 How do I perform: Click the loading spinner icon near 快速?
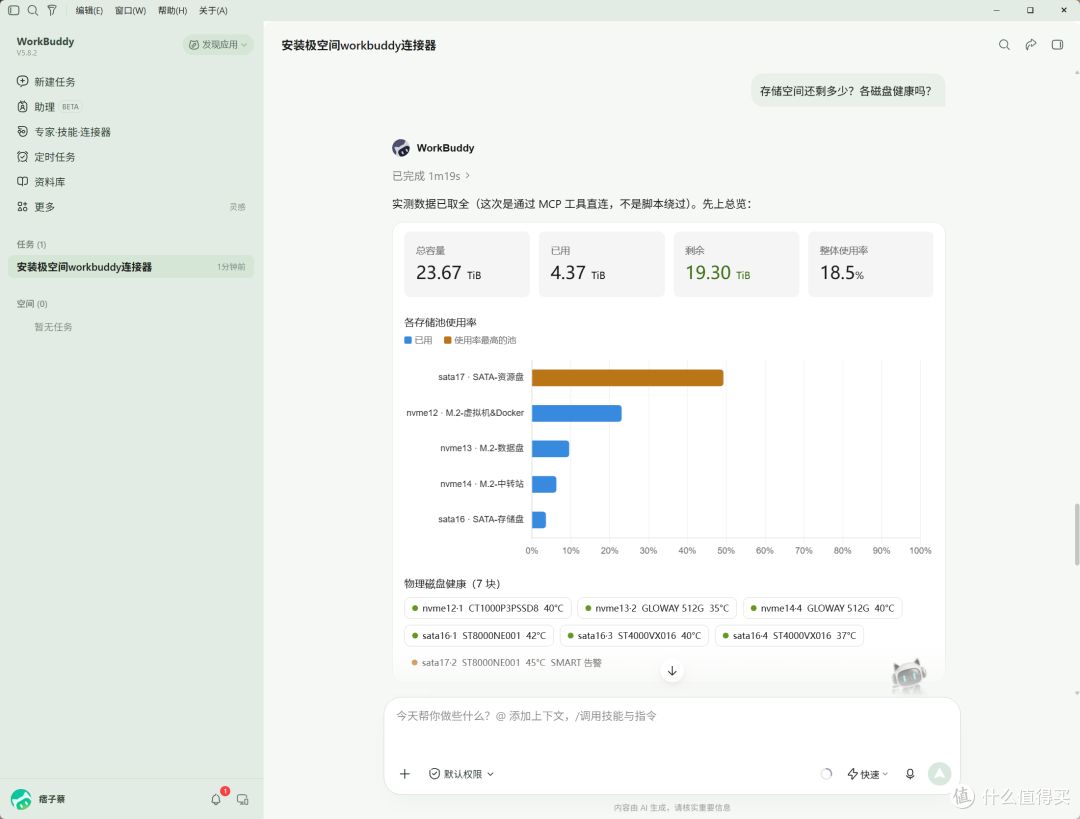click(827, 774)
